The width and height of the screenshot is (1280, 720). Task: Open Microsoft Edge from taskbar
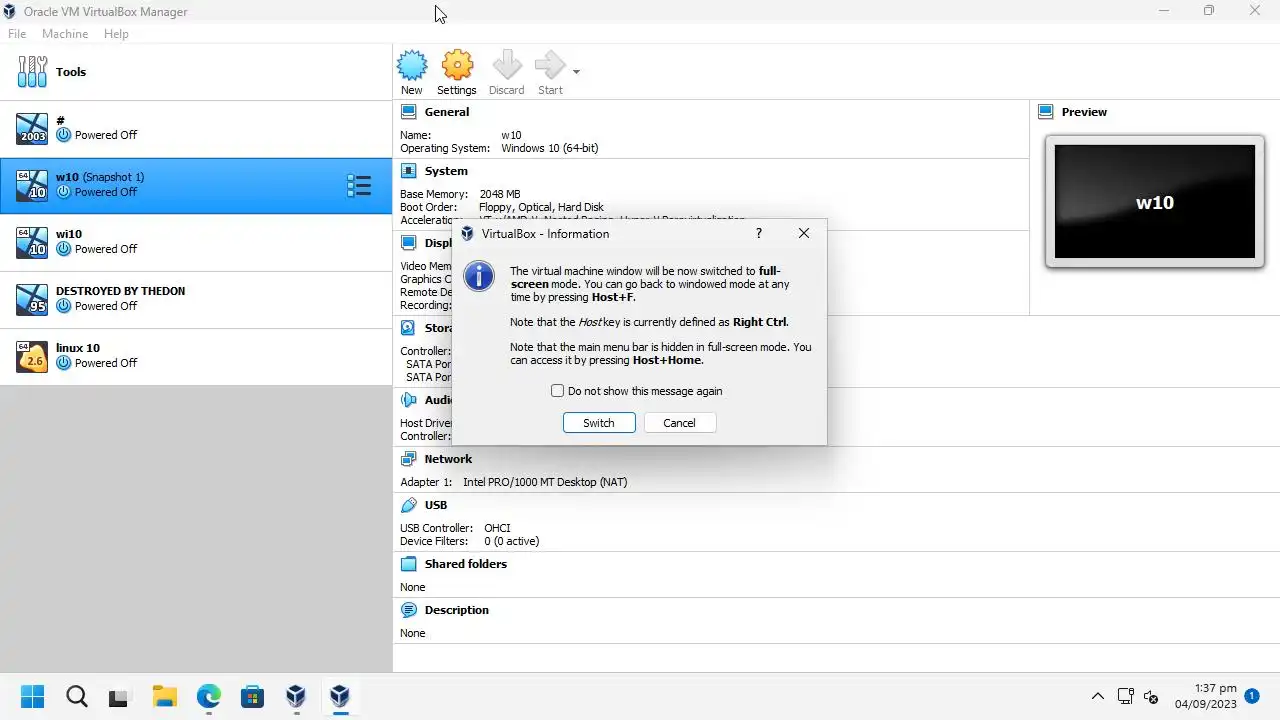[208, 696]
